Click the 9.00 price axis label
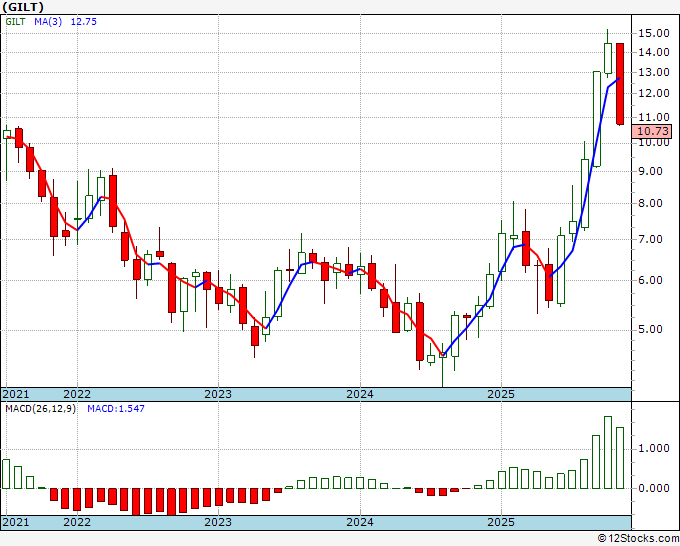680x546 pixels. point(650,171)
